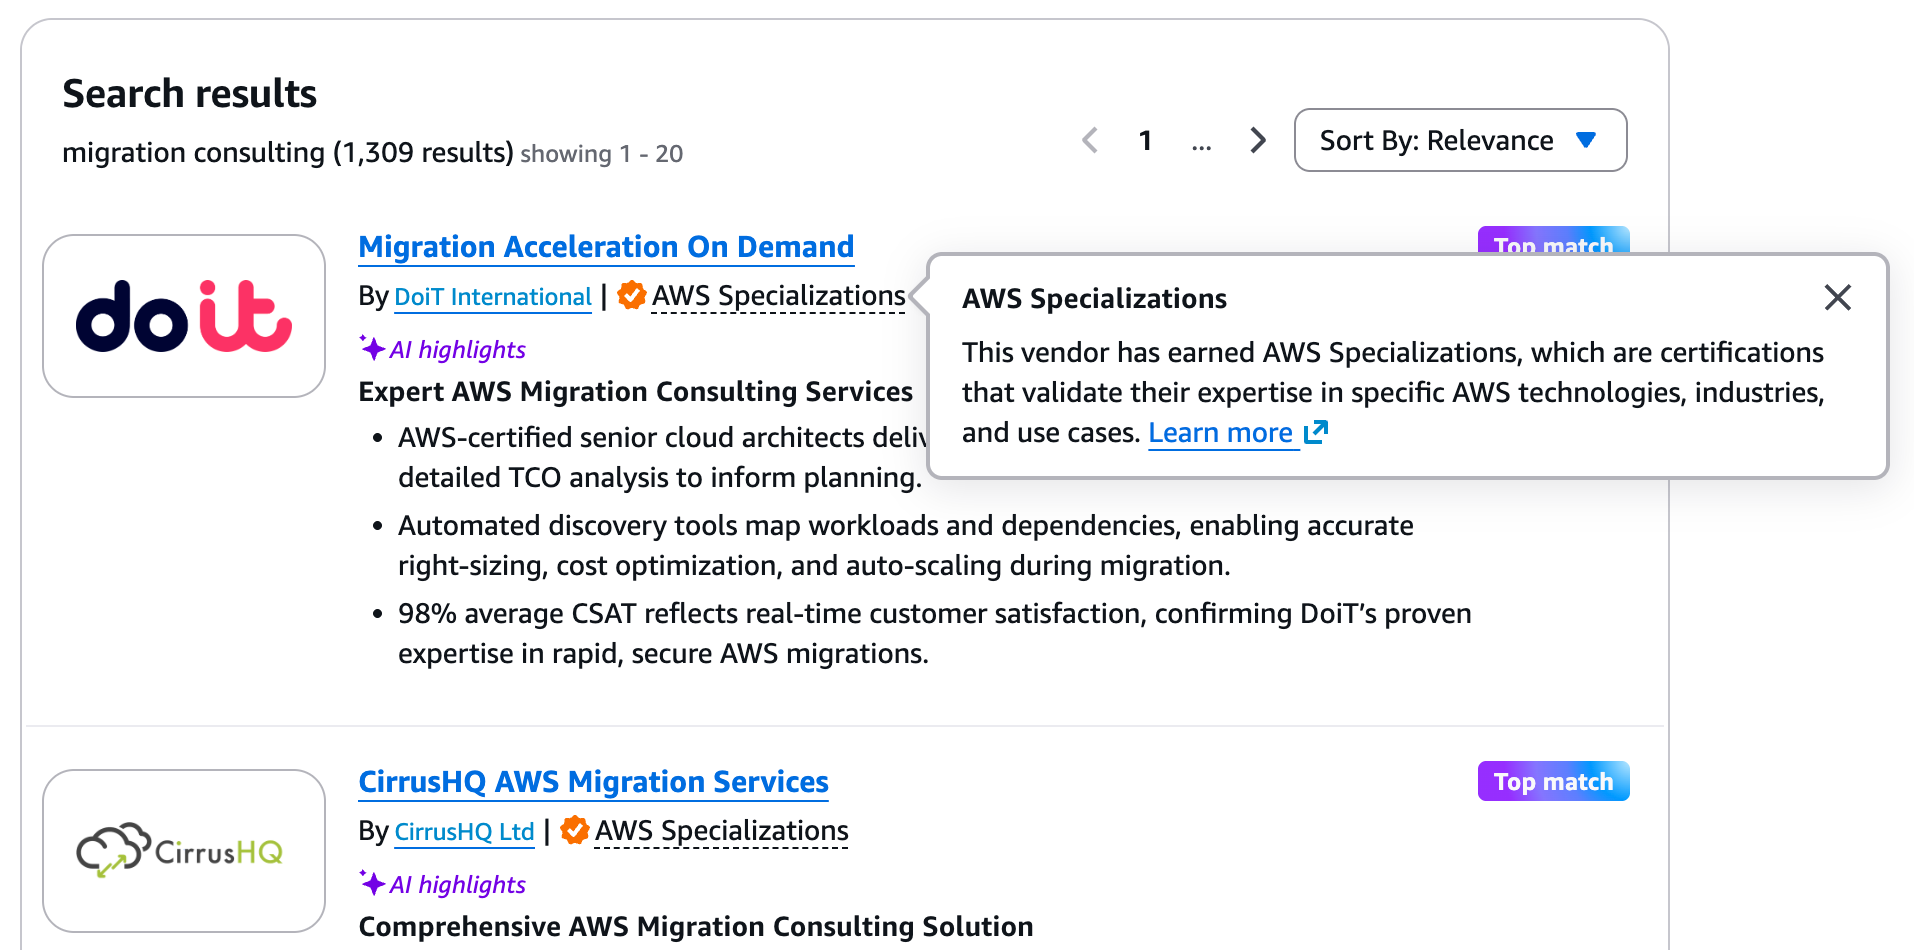This screenshot has height=950, width=1914.
Task: Open the CirrusHQ AWS Migration Services listing
Action: (x=593, y=782)
